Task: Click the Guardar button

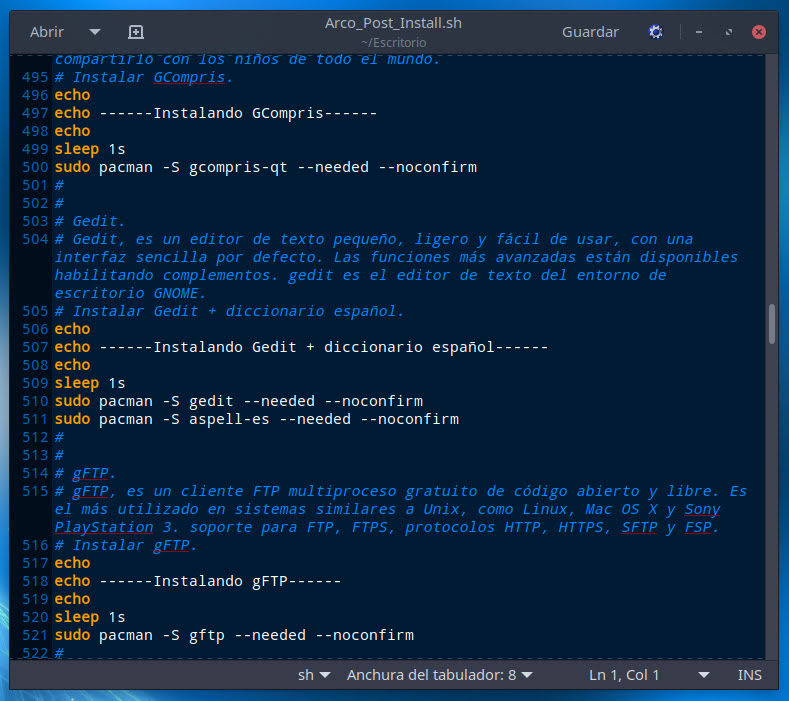Action: [590, 32]
